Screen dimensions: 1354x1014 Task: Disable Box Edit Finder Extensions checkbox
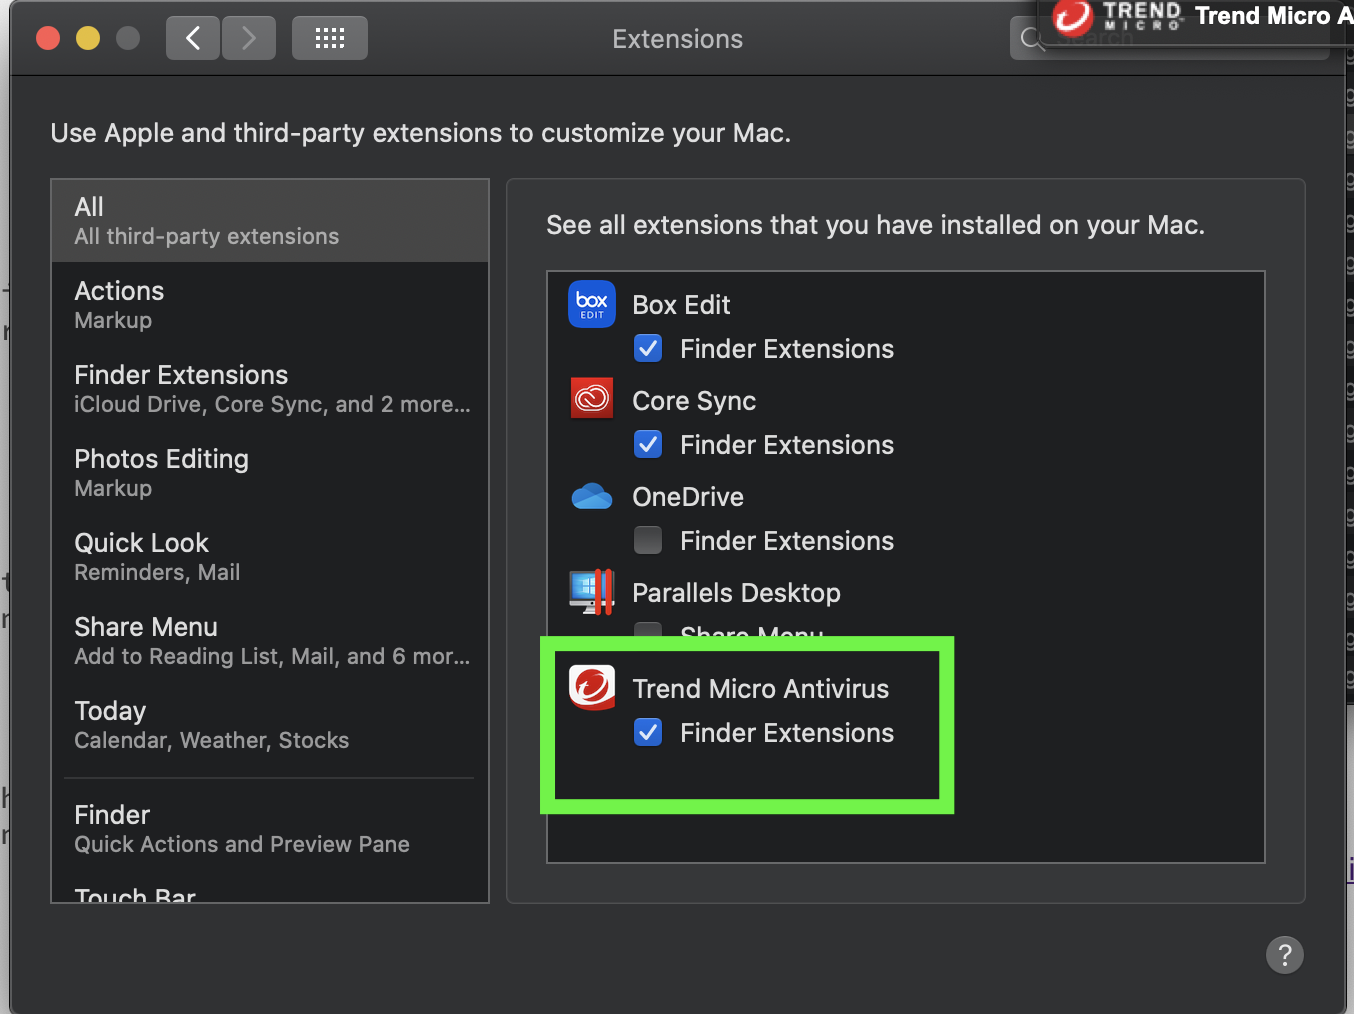click(648, 348)
